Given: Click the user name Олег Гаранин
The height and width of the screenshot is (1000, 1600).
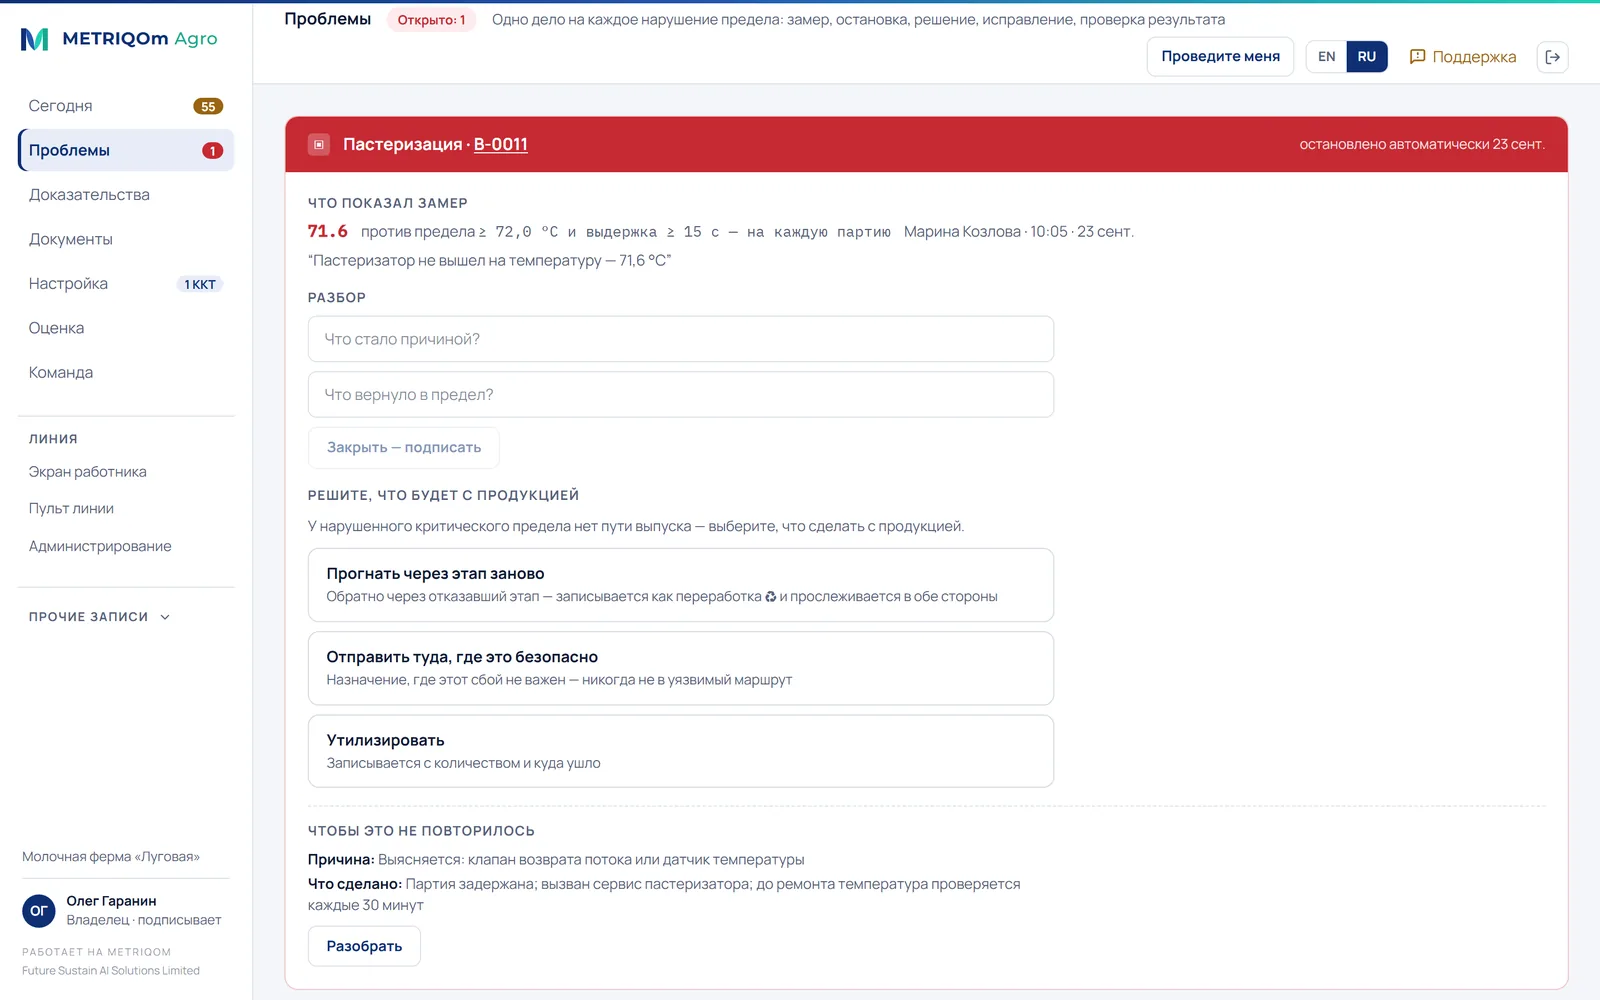Looking at the screenshot, I should click(111, 901).
